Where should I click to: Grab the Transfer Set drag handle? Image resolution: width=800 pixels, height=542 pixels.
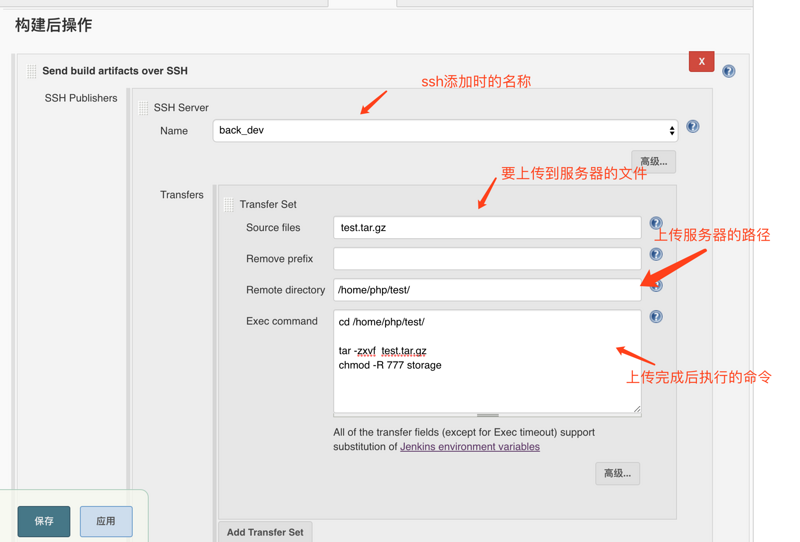229,205
